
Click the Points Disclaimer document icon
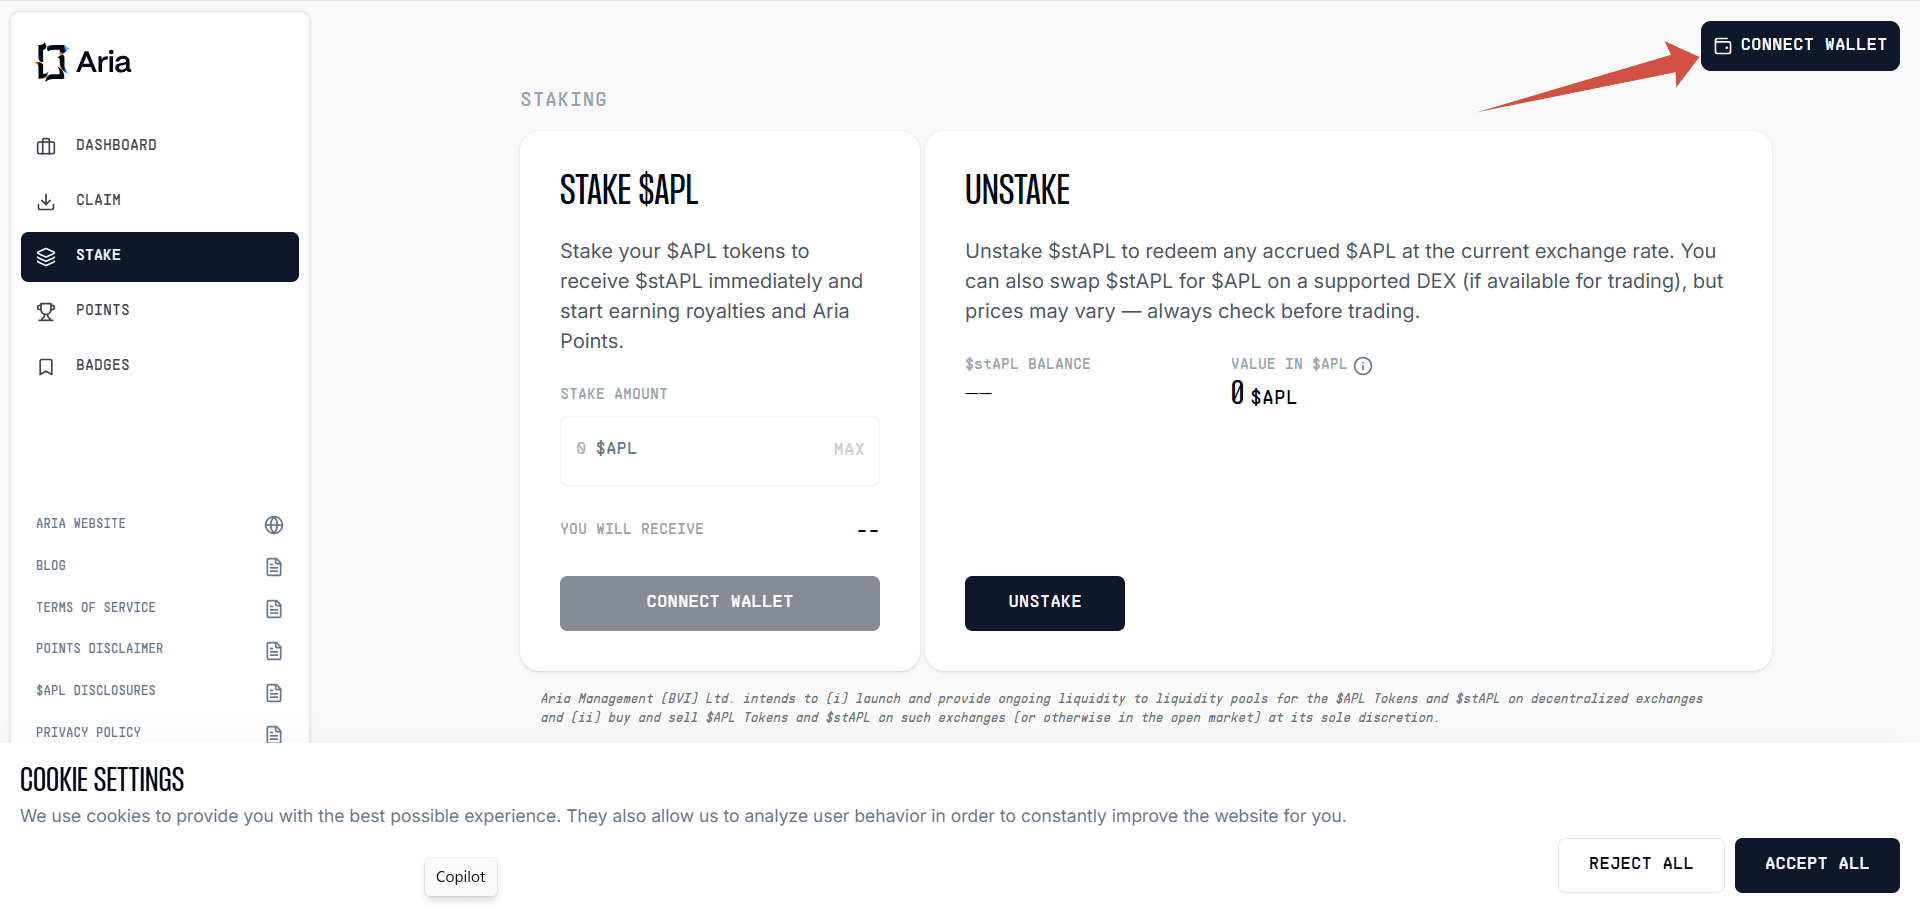274,651
